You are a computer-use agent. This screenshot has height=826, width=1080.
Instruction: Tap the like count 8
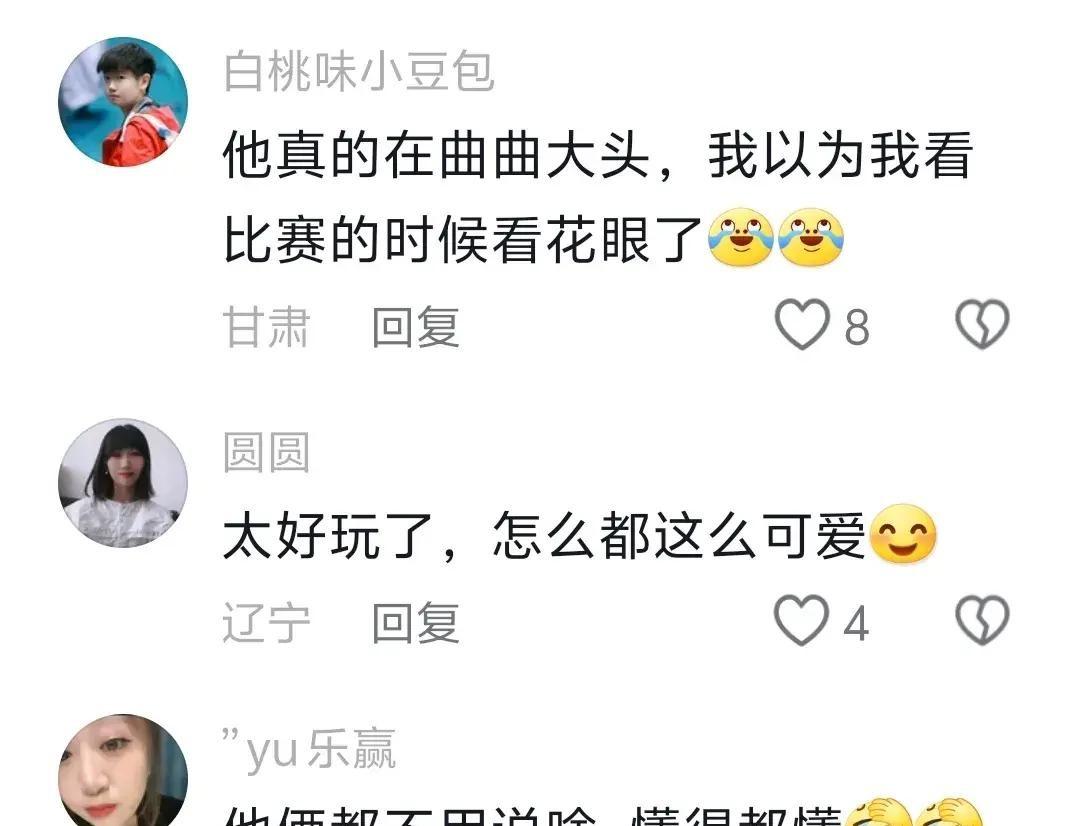click(x=857, y=328)
